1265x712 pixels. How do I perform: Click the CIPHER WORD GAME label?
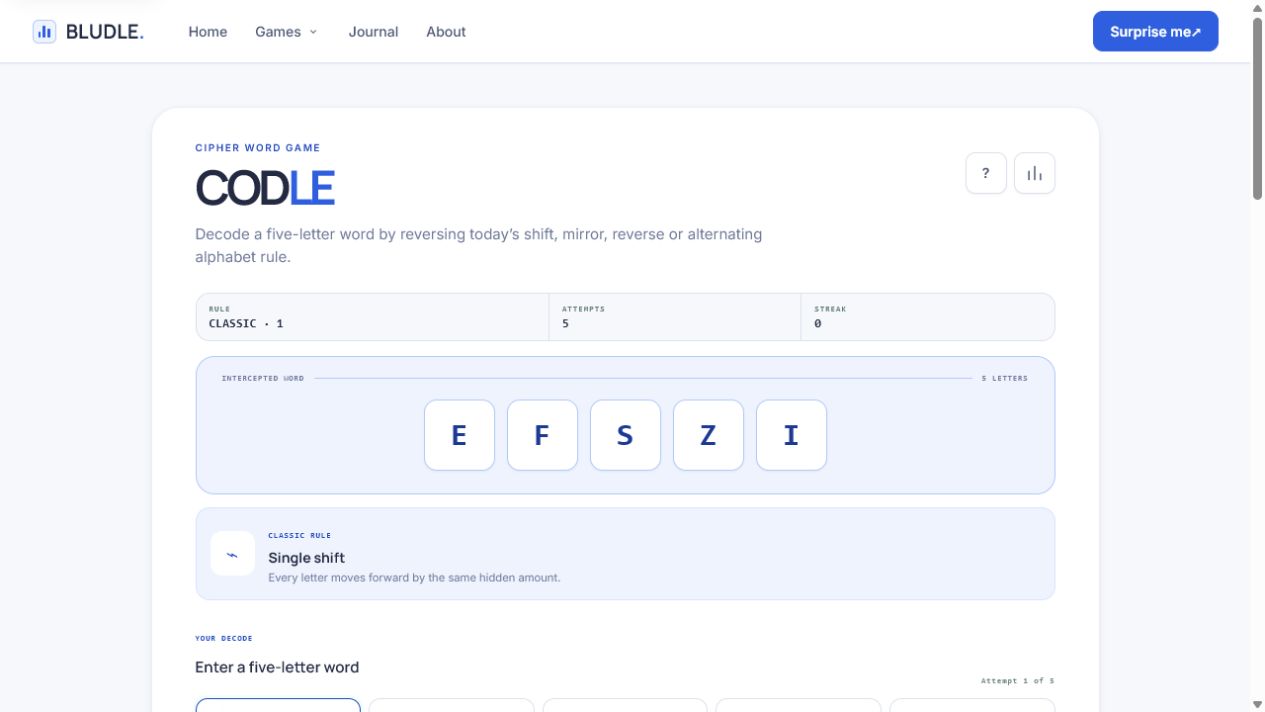pyautogui.click(x=258, y=148)
